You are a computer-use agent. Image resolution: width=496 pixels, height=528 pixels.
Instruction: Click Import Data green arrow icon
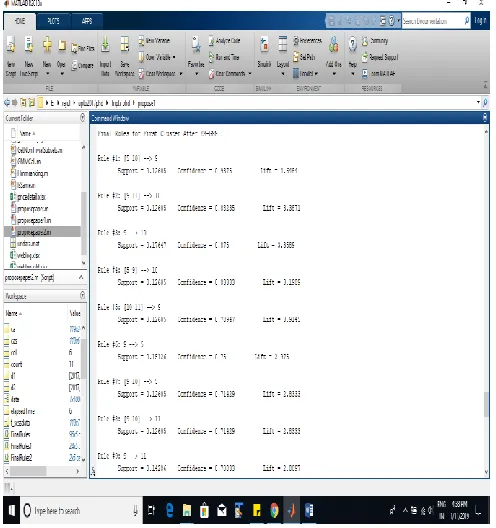[105, 44]
